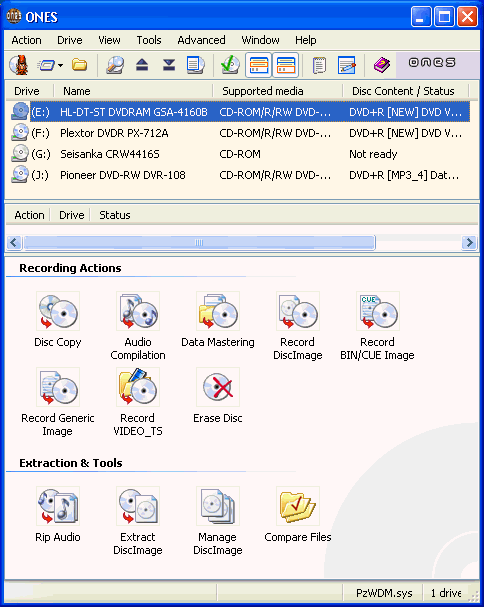Open the Window menu
This screenshot has height=607, width=484.
260,40
